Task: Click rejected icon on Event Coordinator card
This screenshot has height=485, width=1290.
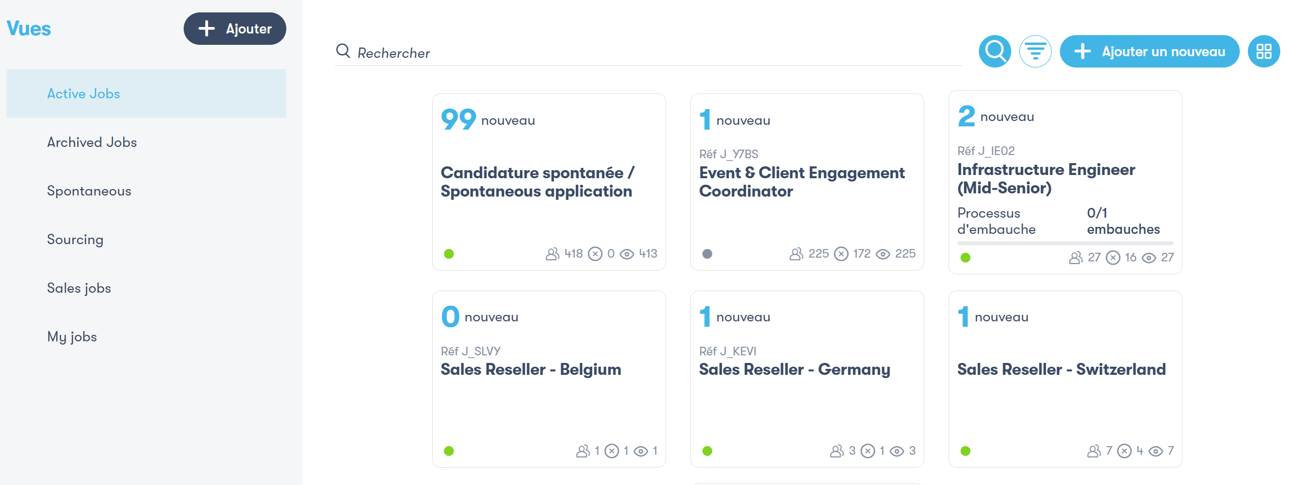Action: tap(841, 254)
